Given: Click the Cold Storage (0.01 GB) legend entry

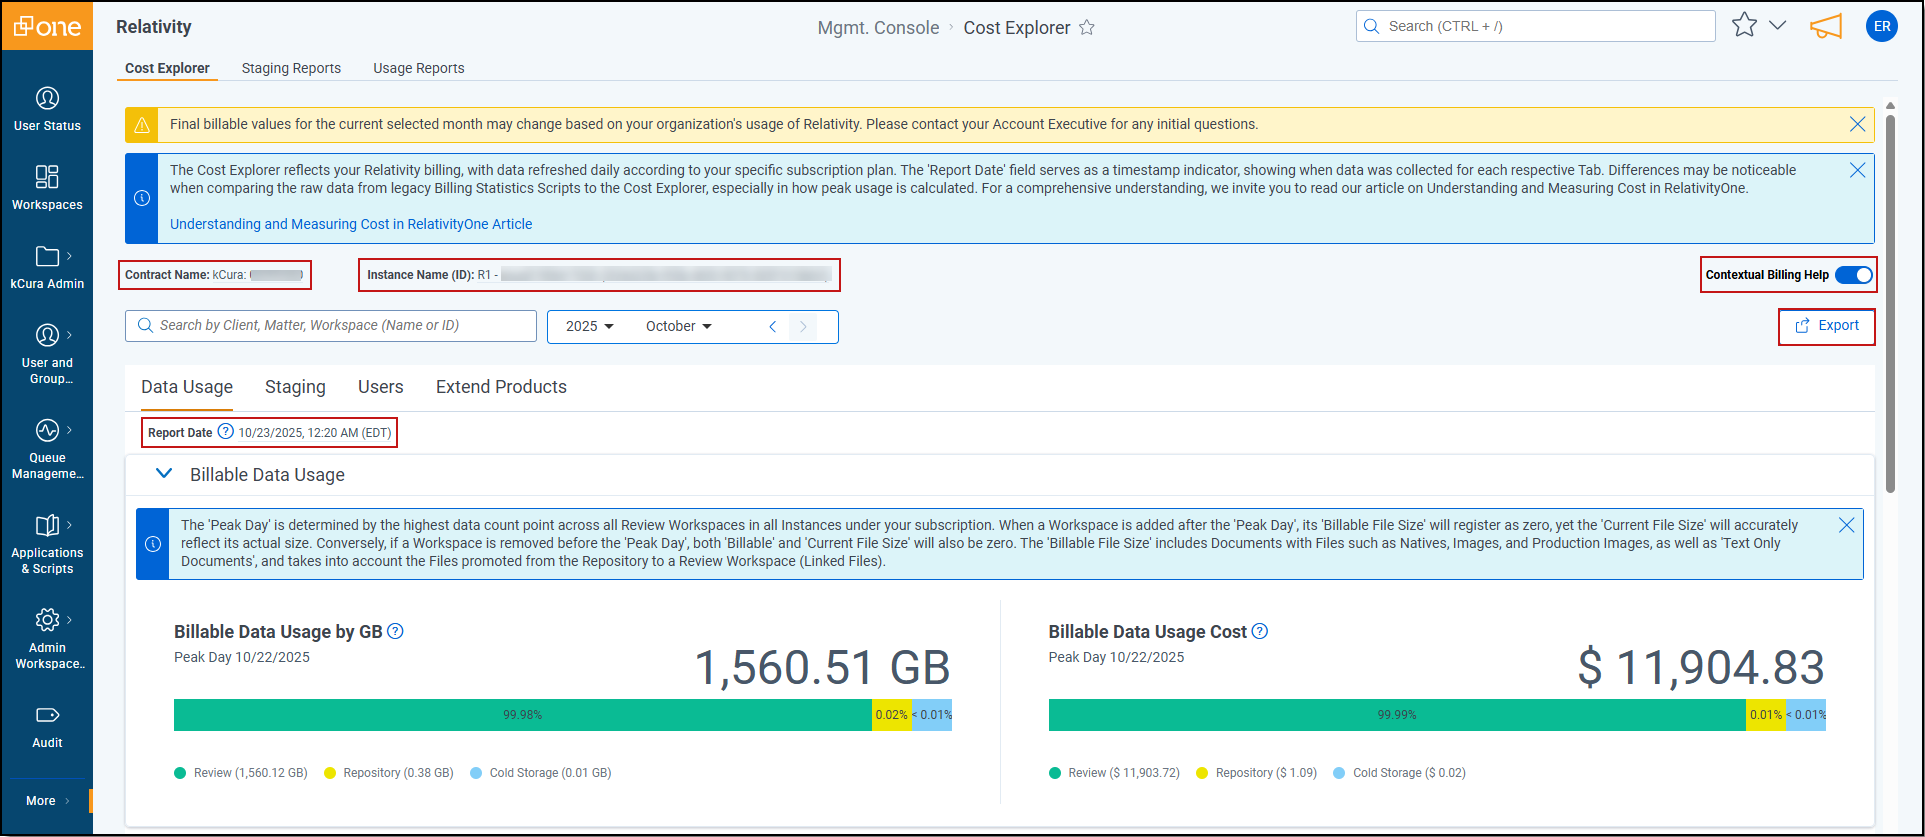Looking at the screenshot, I should [541, 773].
